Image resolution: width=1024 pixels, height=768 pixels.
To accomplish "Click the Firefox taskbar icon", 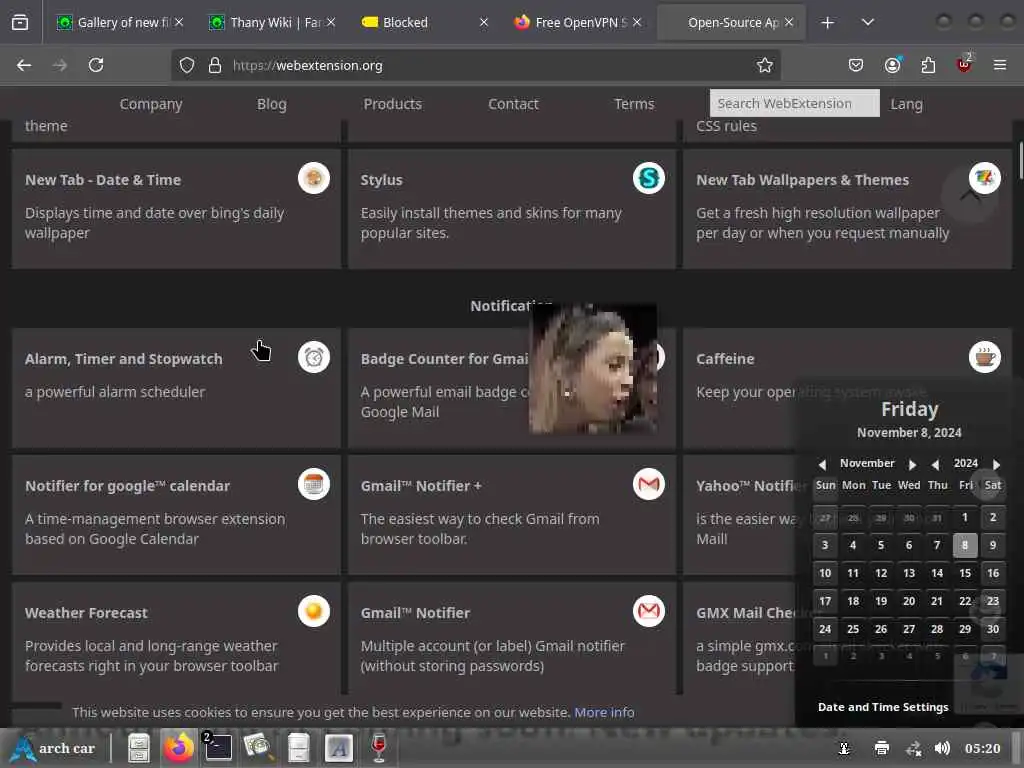I will (x=178, y=748).
